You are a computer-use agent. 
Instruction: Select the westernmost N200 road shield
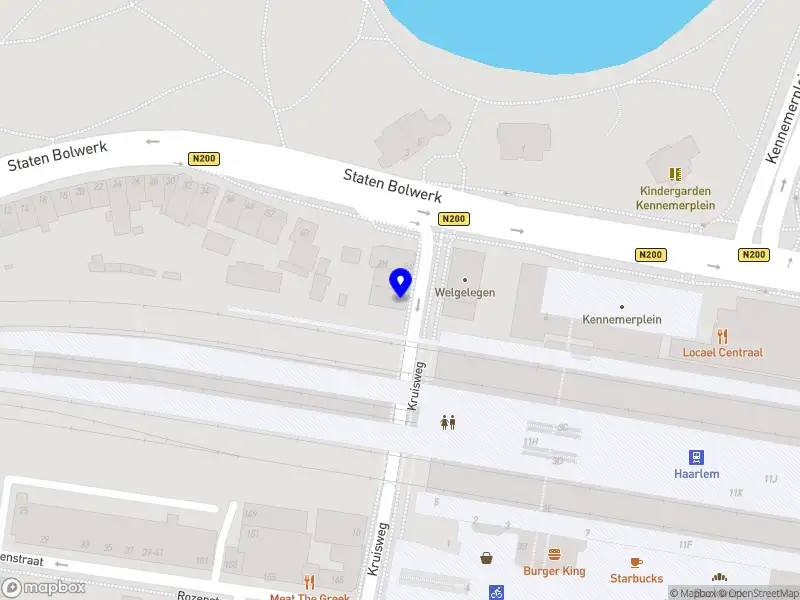pos(204,159)
